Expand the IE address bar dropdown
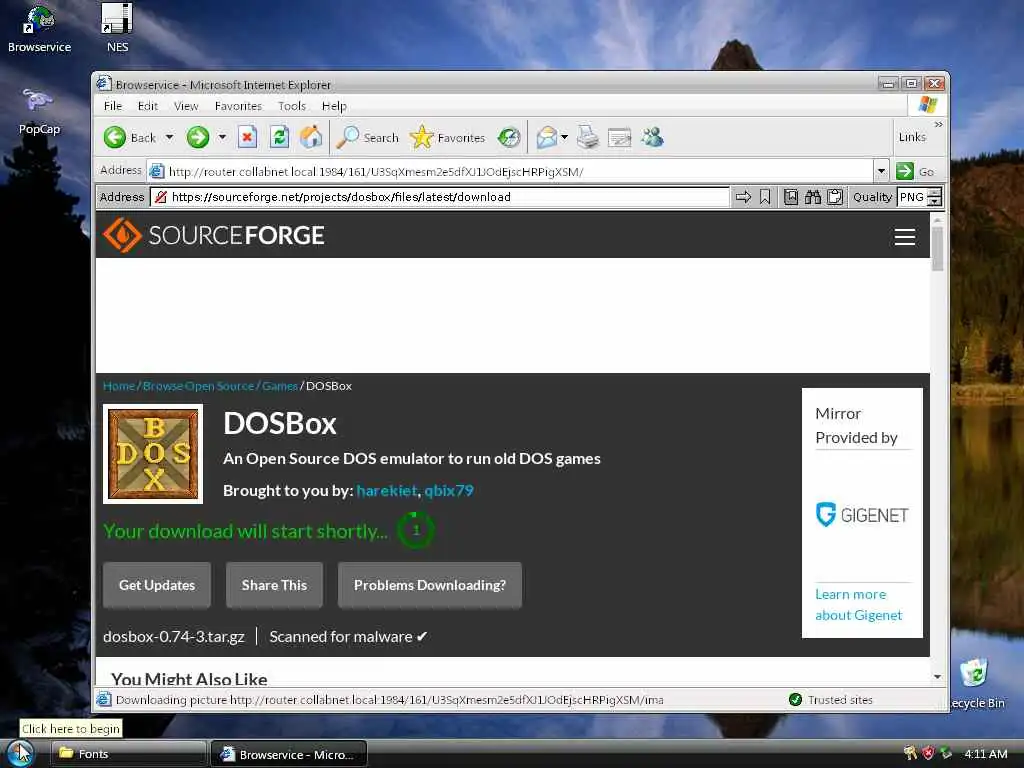Viewport: 1024px width, 768px height. click(x=881, y=171)
